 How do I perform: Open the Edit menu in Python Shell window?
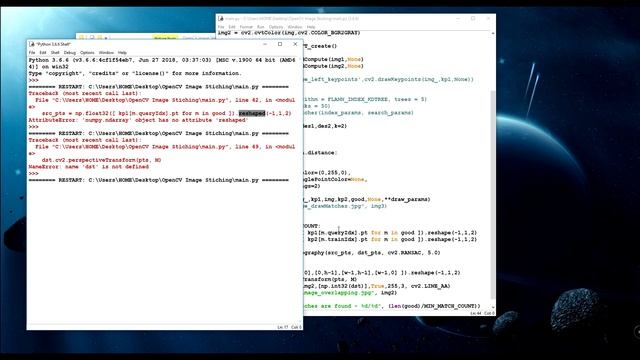43,53
